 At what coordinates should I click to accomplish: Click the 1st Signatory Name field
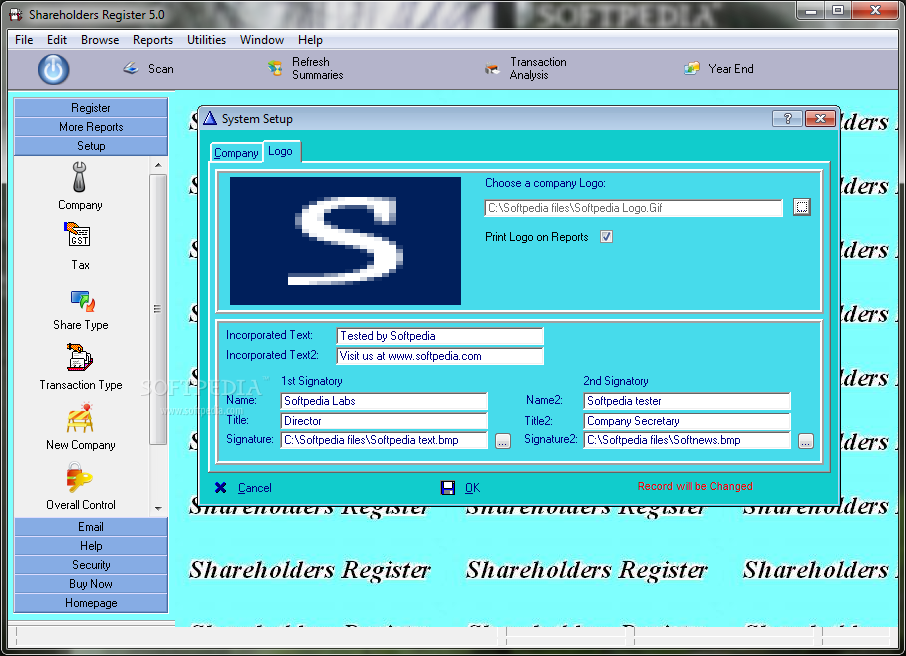coord(384,401)
